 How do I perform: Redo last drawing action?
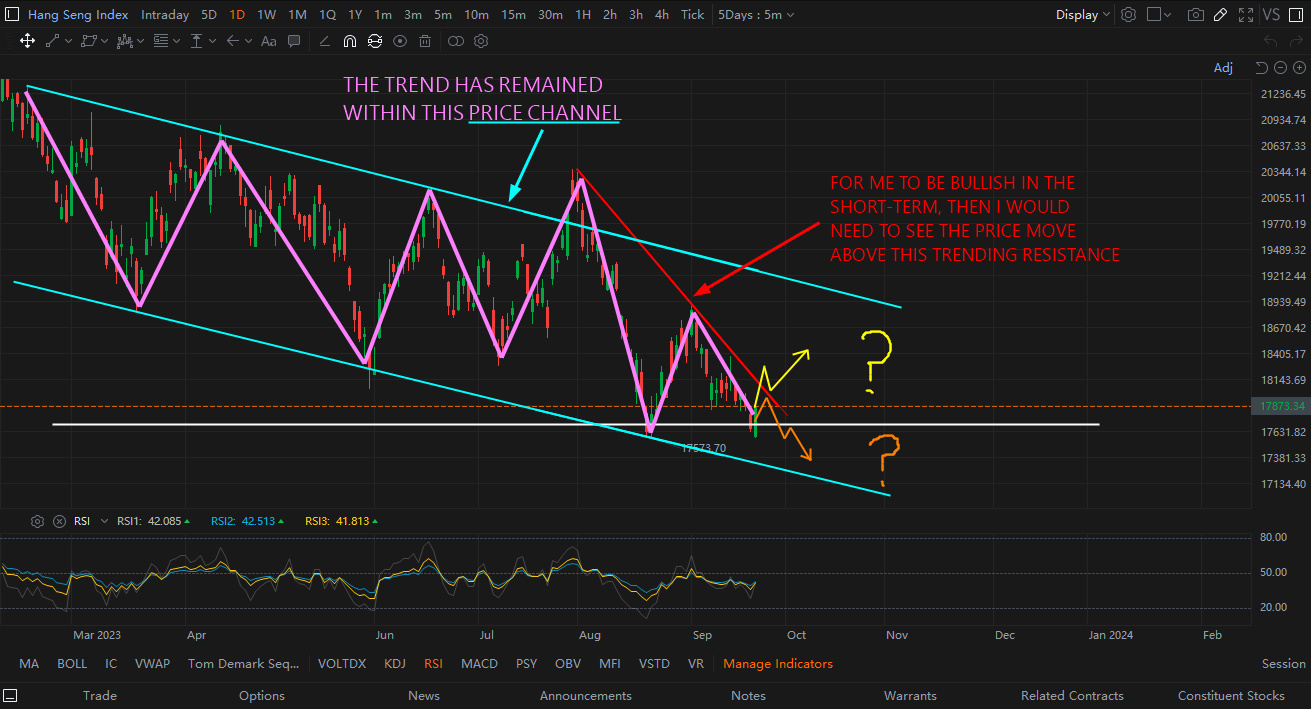pyautogui.click(x=1296, y=41)
